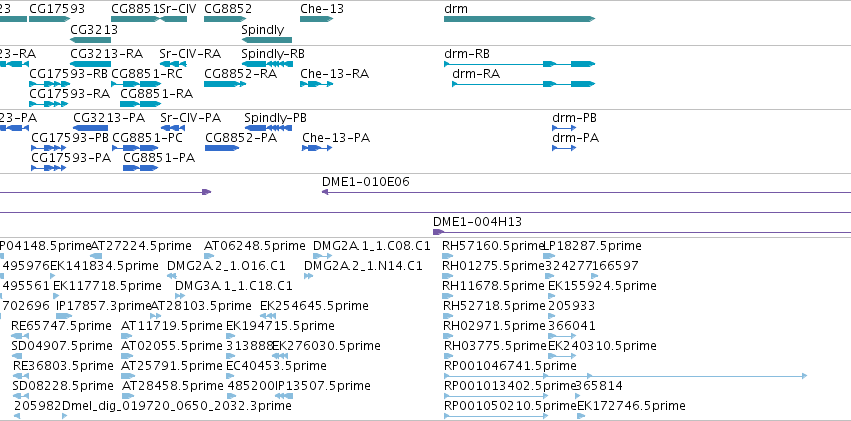Open EST EC40453.5prime

point(276,366)
